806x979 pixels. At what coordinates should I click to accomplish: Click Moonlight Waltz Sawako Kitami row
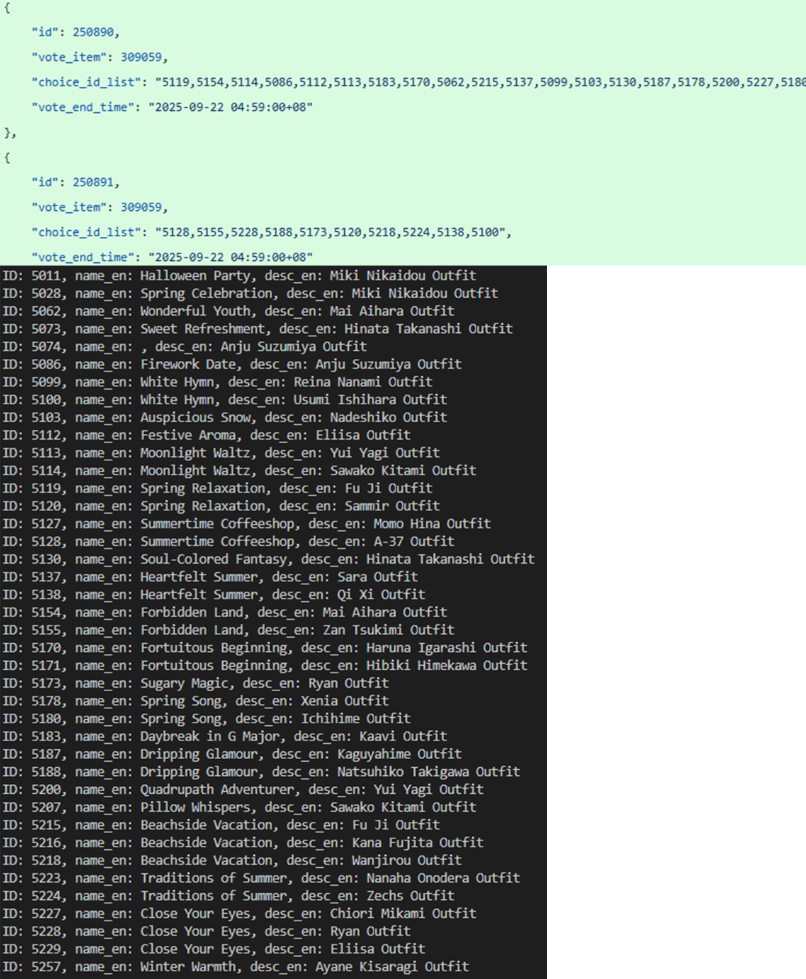[239, 470]
